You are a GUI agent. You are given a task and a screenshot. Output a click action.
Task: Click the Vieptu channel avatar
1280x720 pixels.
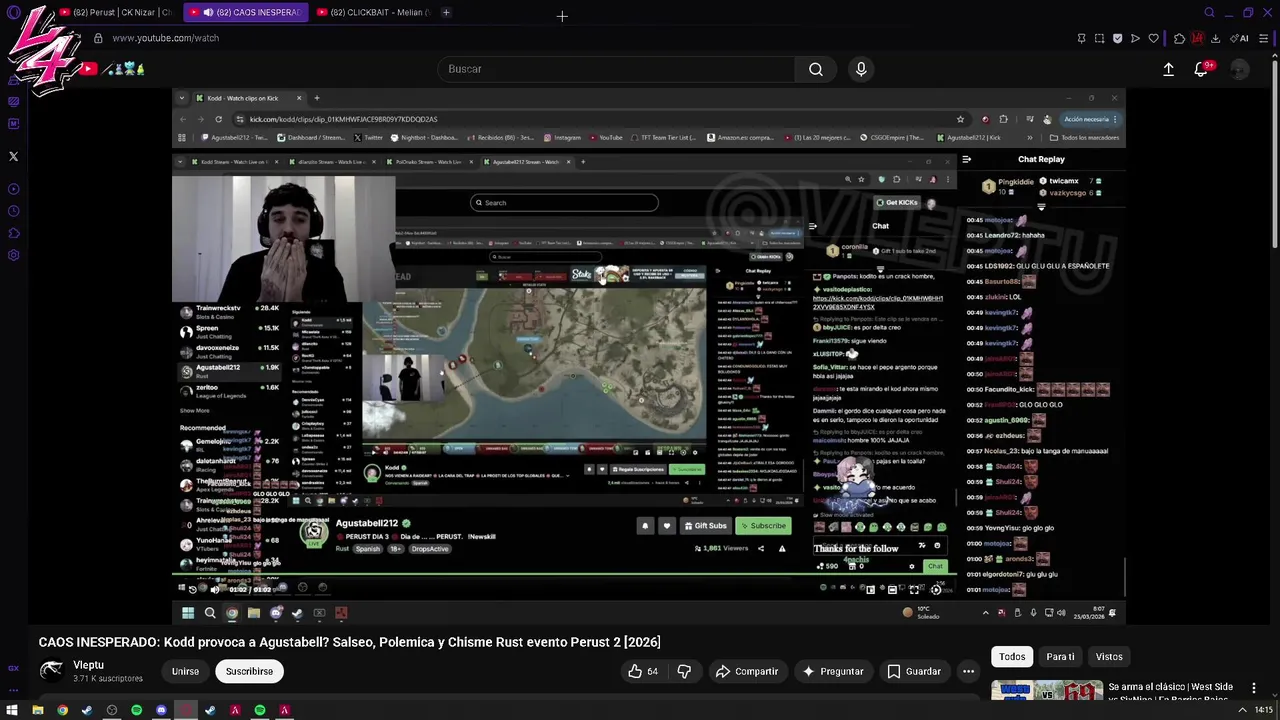pyautogui.click(x=51, y=671)
